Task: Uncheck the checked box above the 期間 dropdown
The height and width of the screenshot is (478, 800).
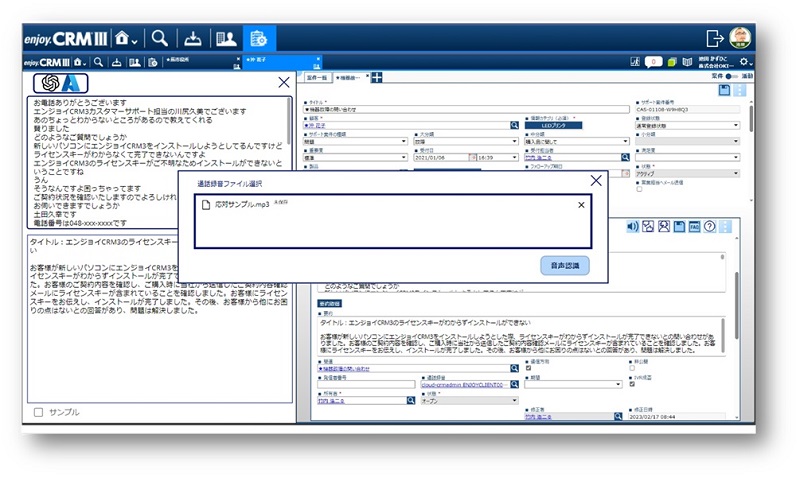Action: coord(529,368)
